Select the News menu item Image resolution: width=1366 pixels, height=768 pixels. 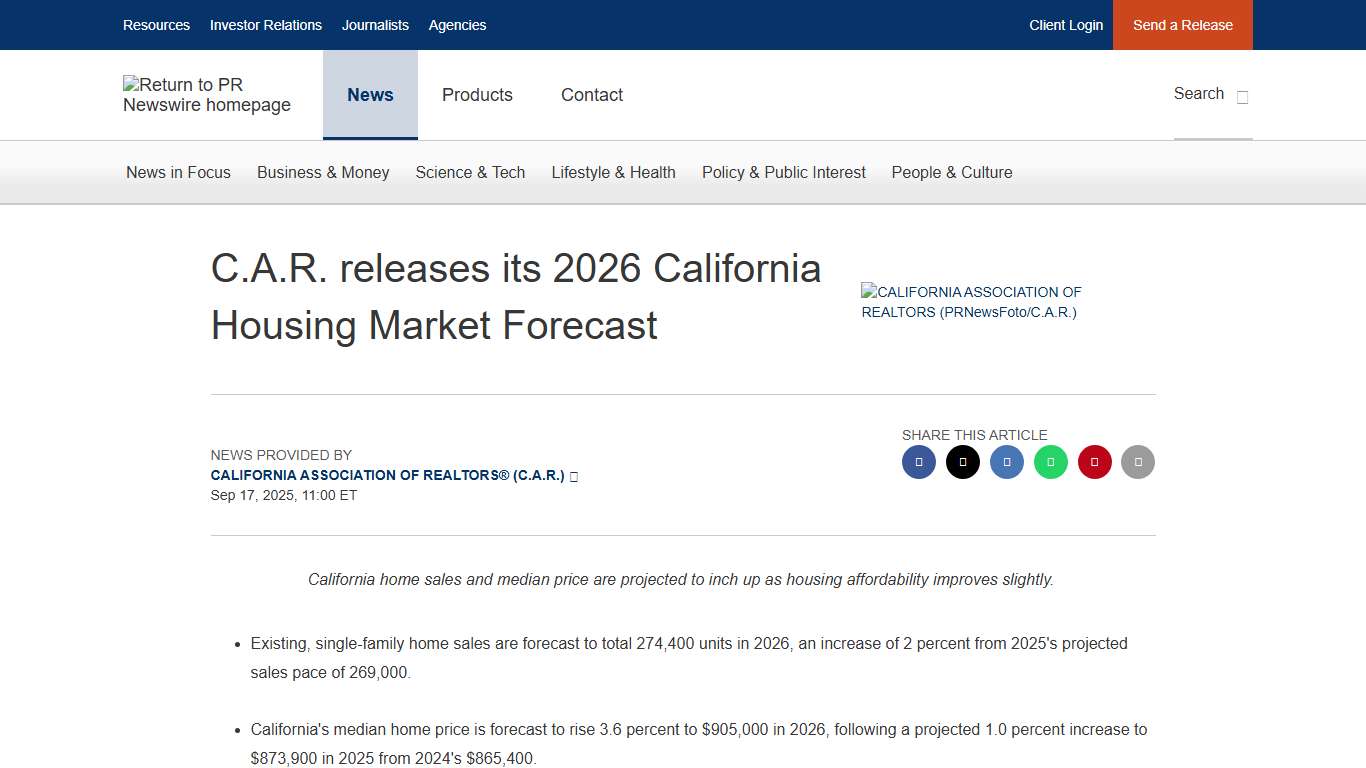coord(370,94)
